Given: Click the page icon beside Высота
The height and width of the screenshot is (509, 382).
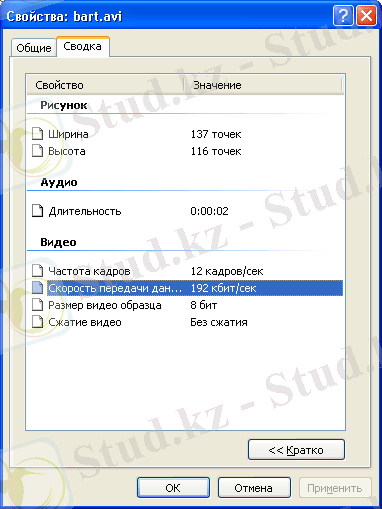Looking at the screenshot, I should (38, 151).
